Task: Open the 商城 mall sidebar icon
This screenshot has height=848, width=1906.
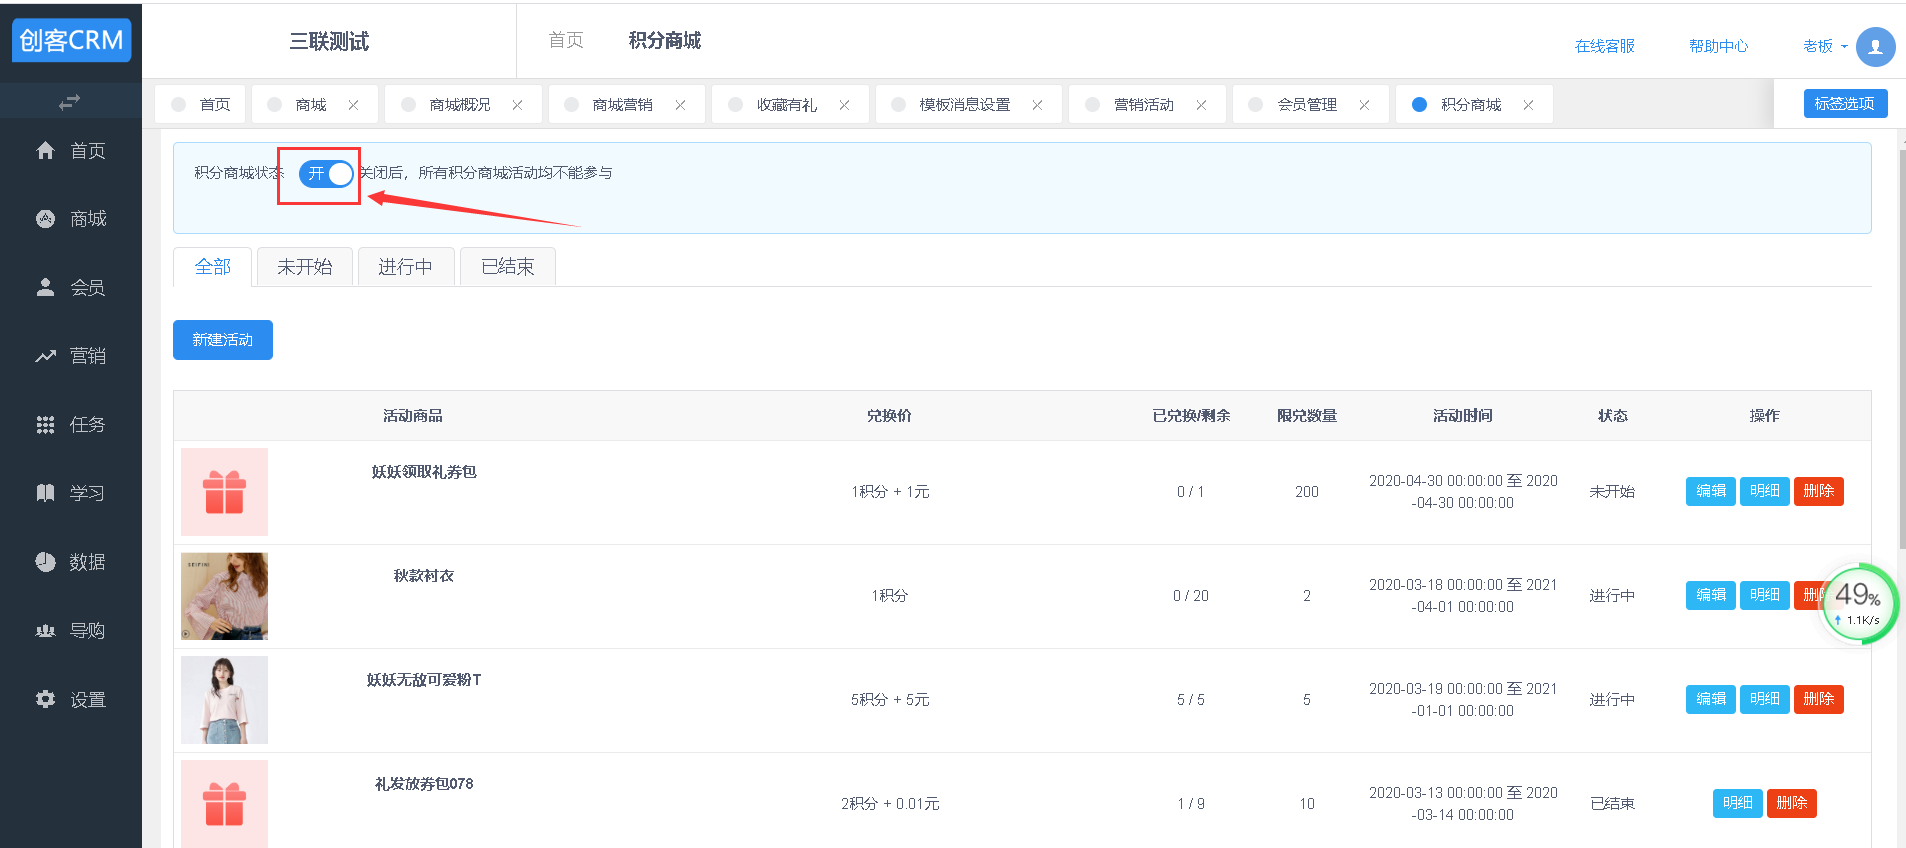Action: [45, 219]
